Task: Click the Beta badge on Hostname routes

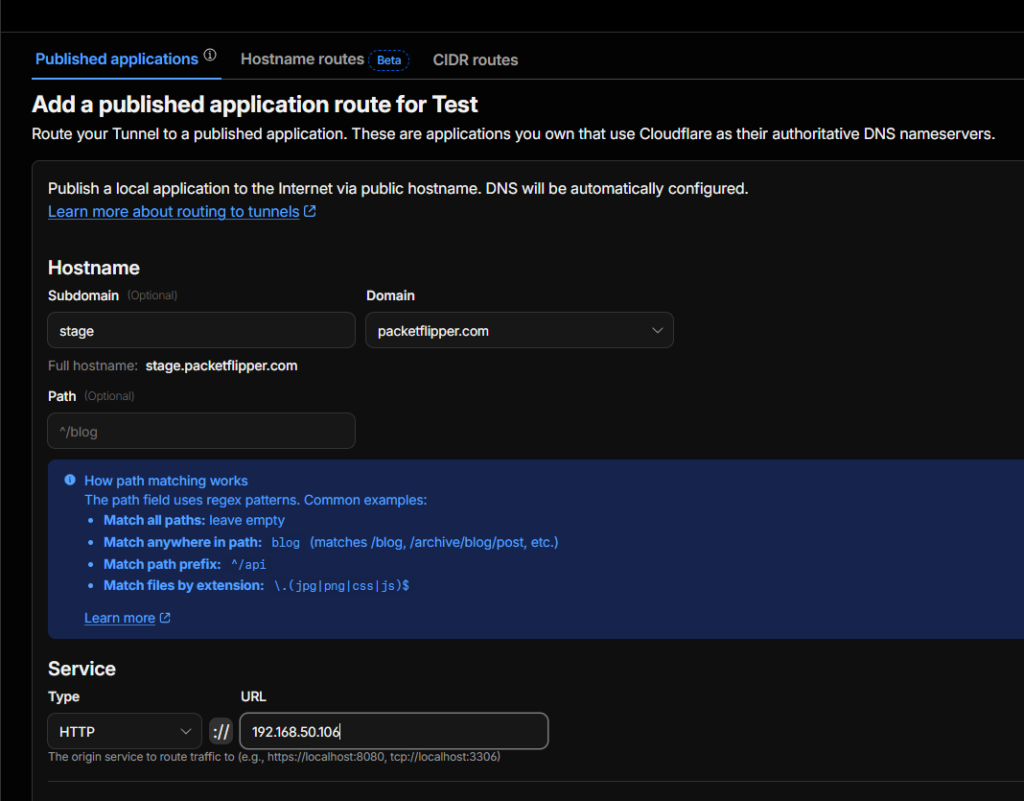Action: (x=389, y=60)
